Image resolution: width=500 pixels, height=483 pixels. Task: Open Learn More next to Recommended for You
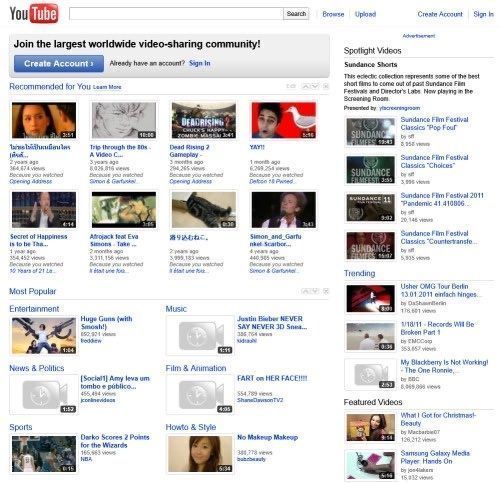tap(107, 87)
